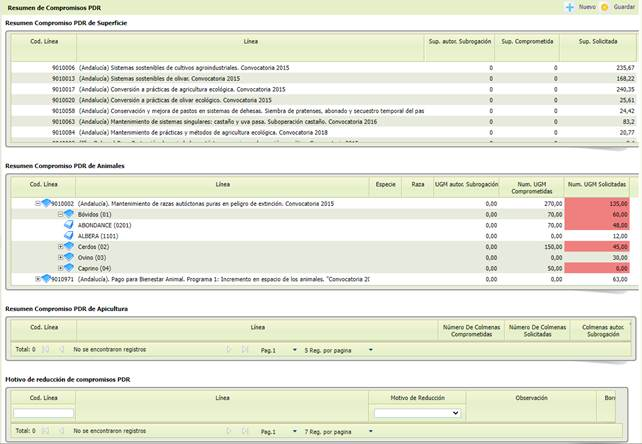Select the ABONDANCE (0201) breed icon
This screenshot has width=642, height=444.
click(x=69, y=225)
